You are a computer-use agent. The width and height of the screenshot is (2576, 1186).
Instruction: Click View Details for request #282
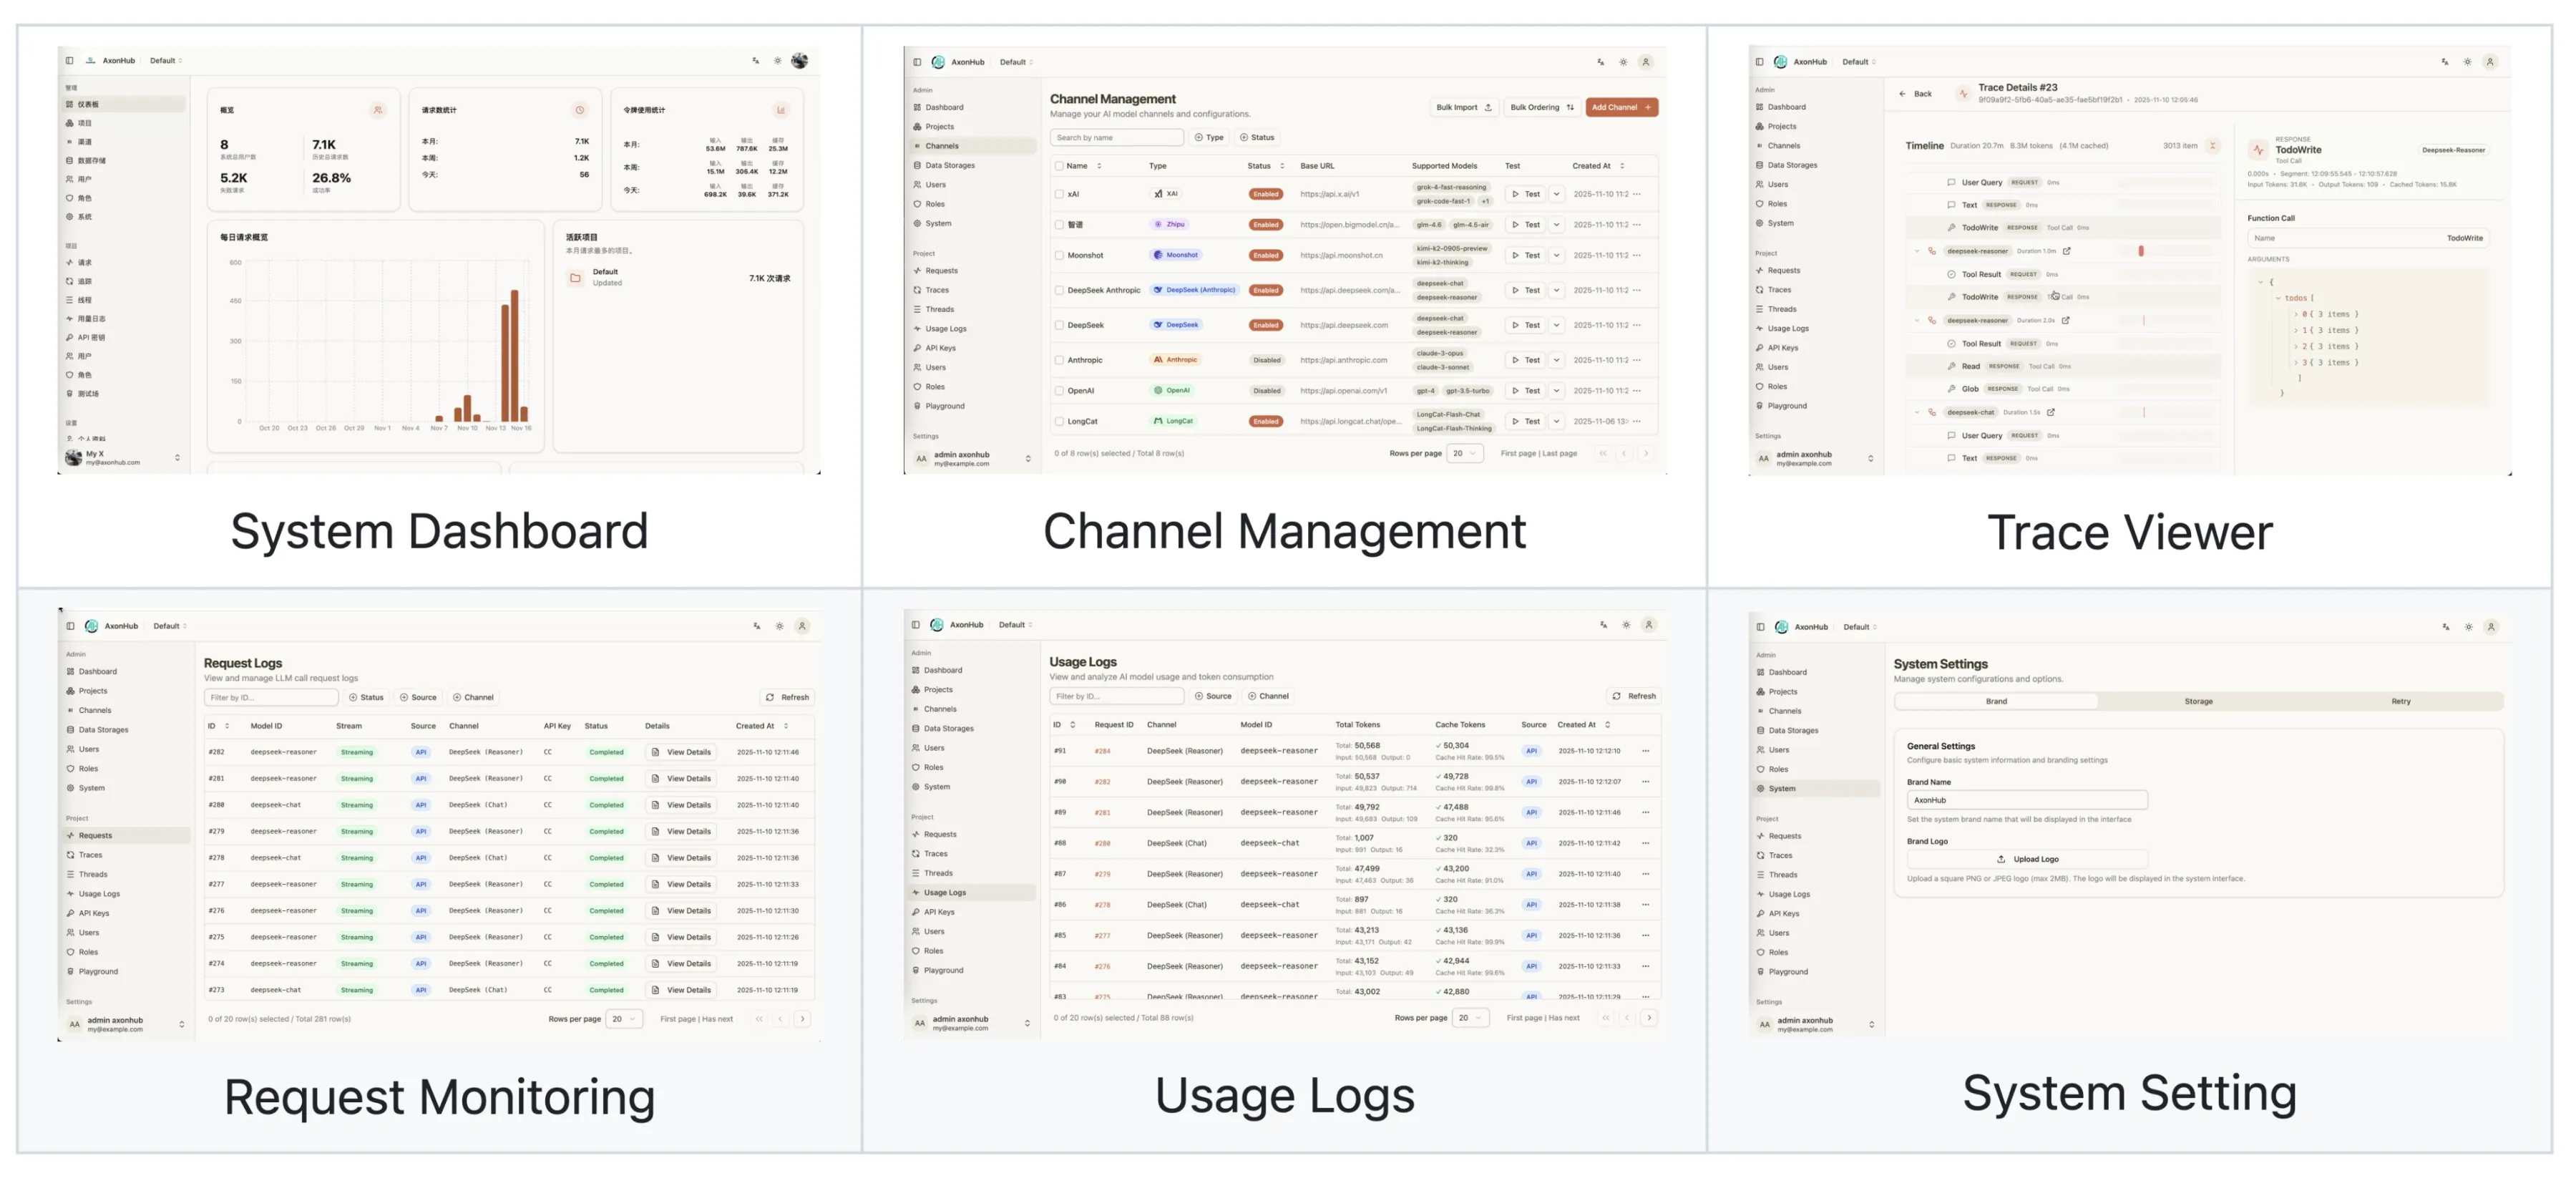click(x=681, y=752)
